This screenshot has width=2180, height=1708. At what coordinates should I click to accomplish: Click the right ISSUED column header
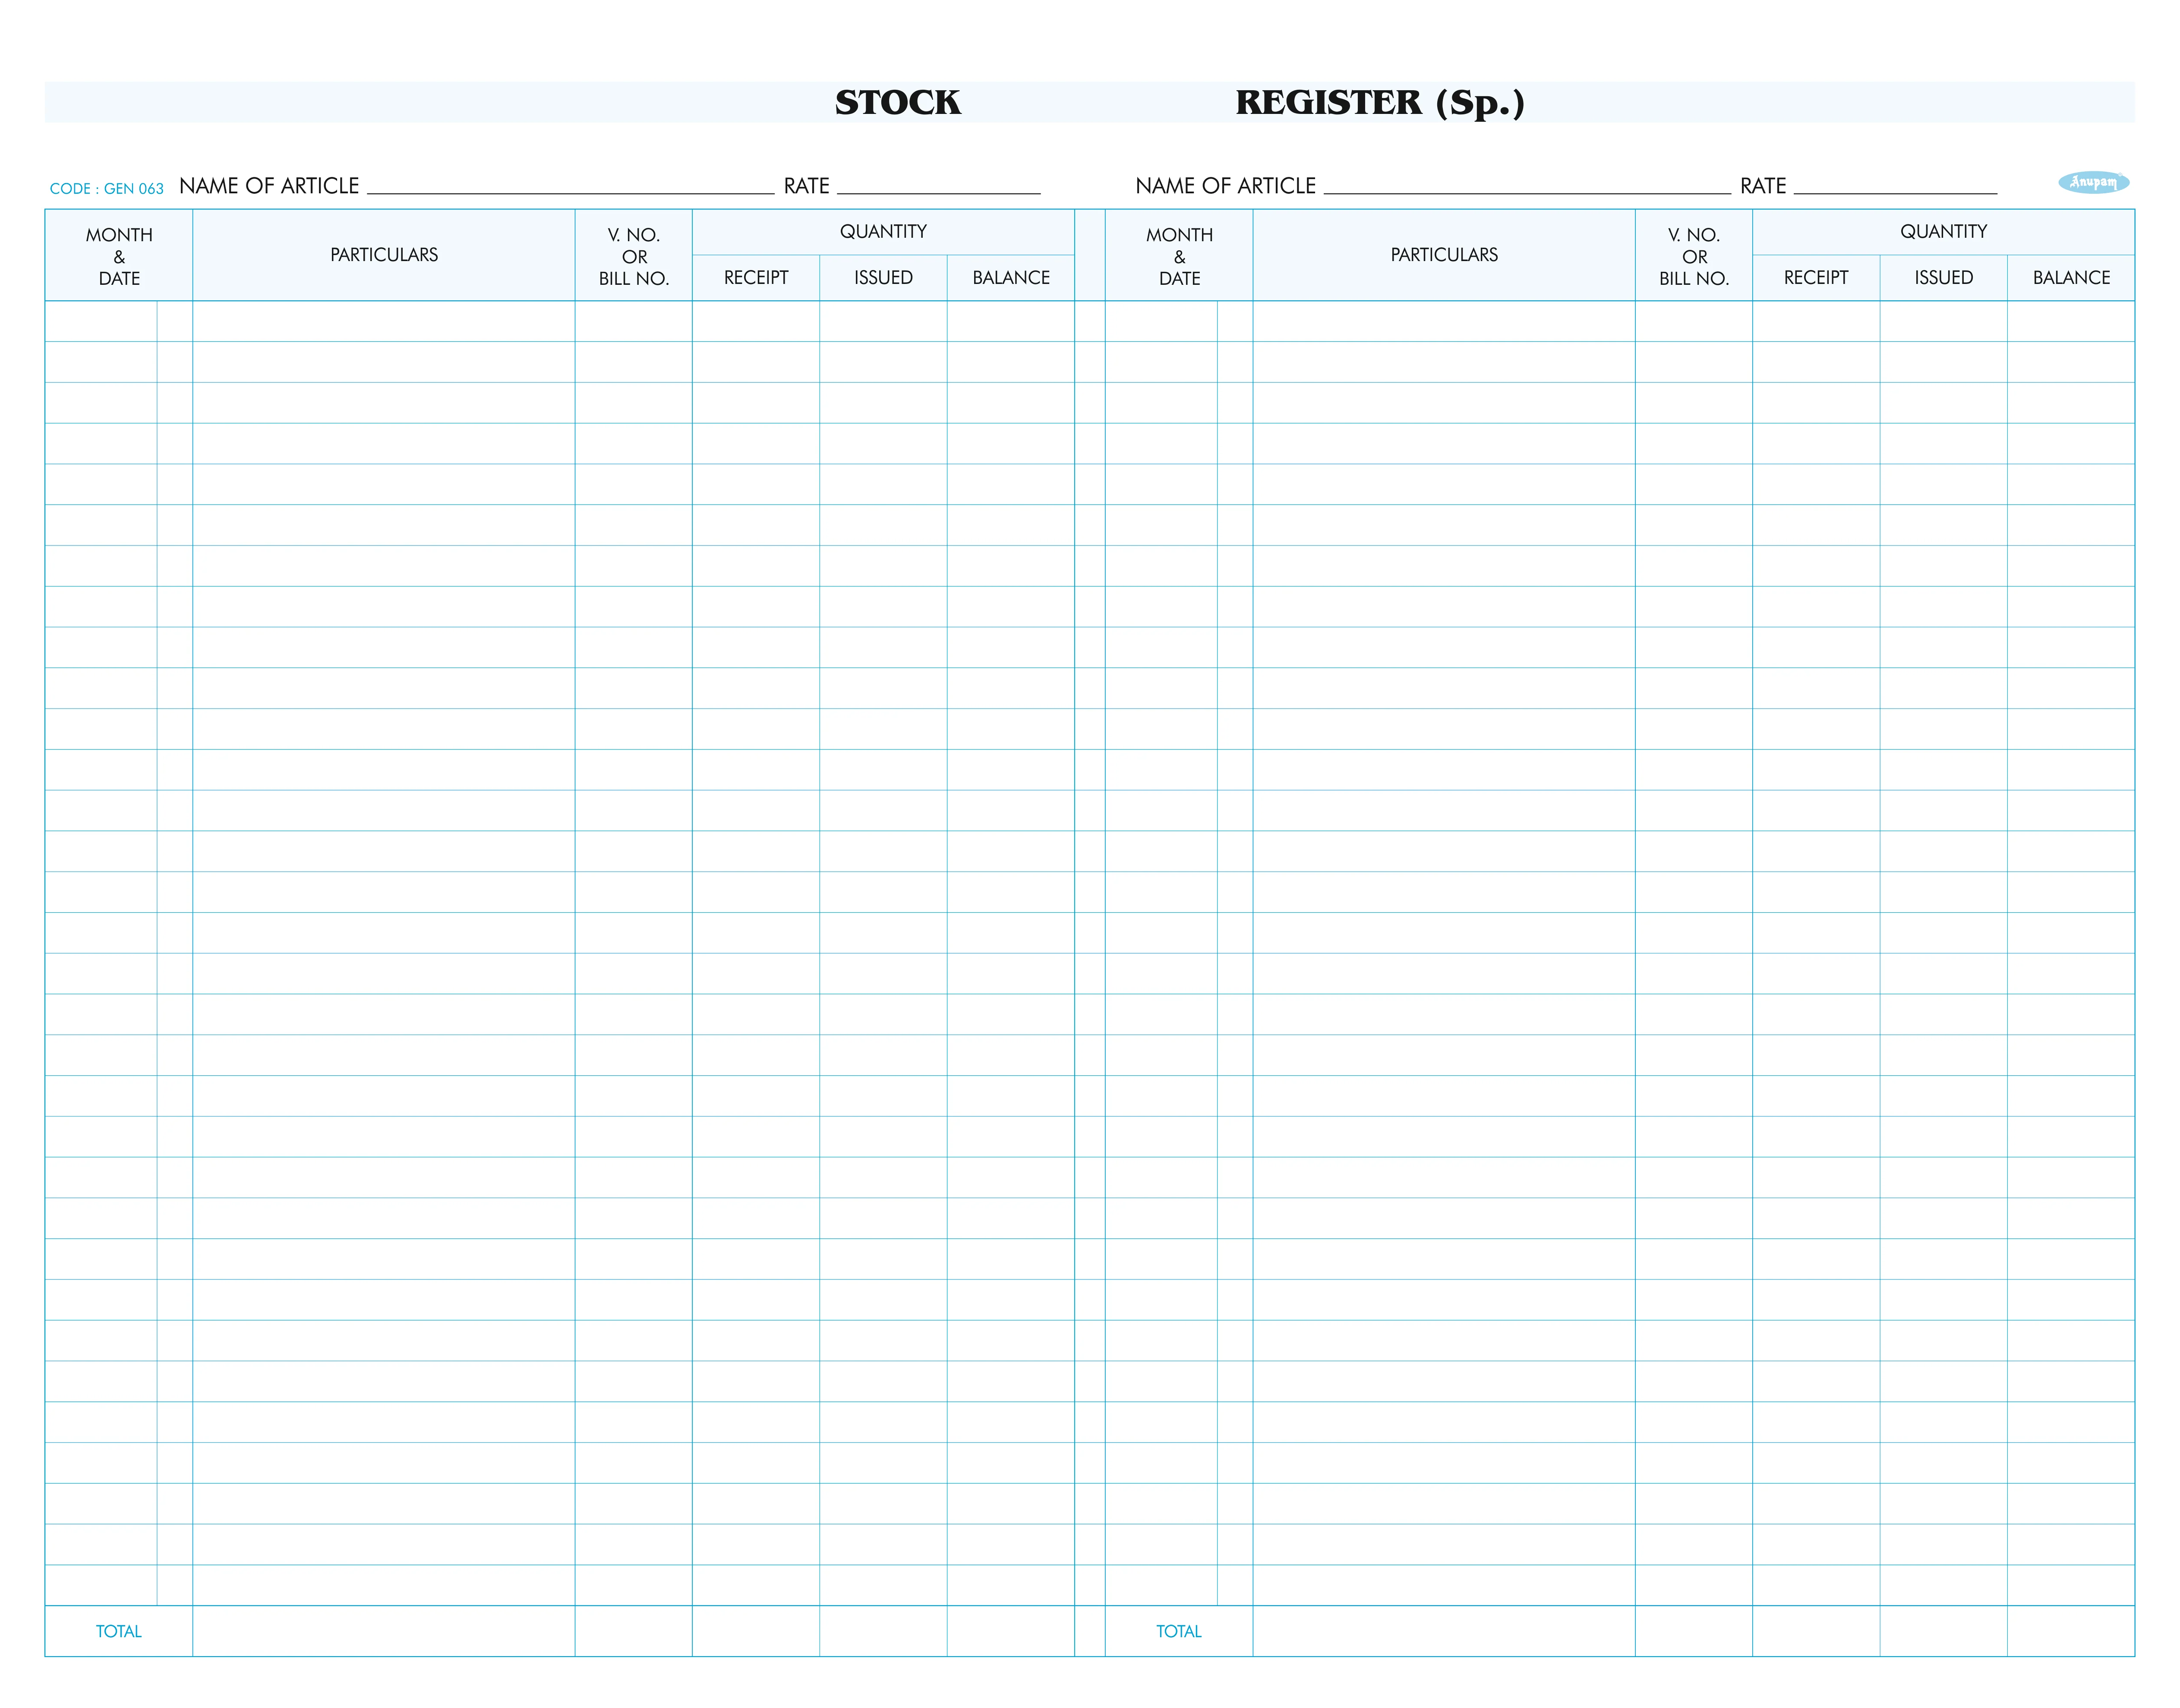coord(1943,278)
